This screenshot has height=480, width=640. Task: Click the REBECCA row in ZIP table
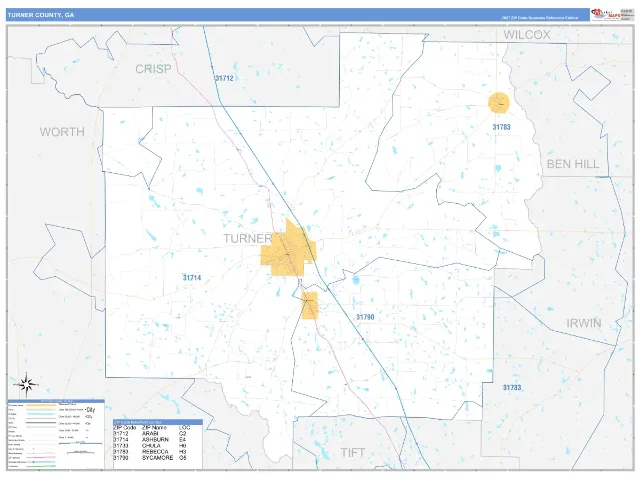[151, 452]
